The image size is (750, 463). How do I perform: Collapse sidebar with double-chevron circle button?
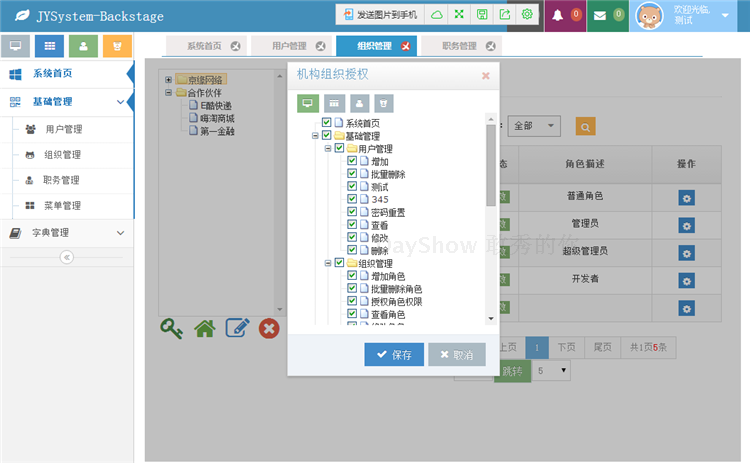66,257
